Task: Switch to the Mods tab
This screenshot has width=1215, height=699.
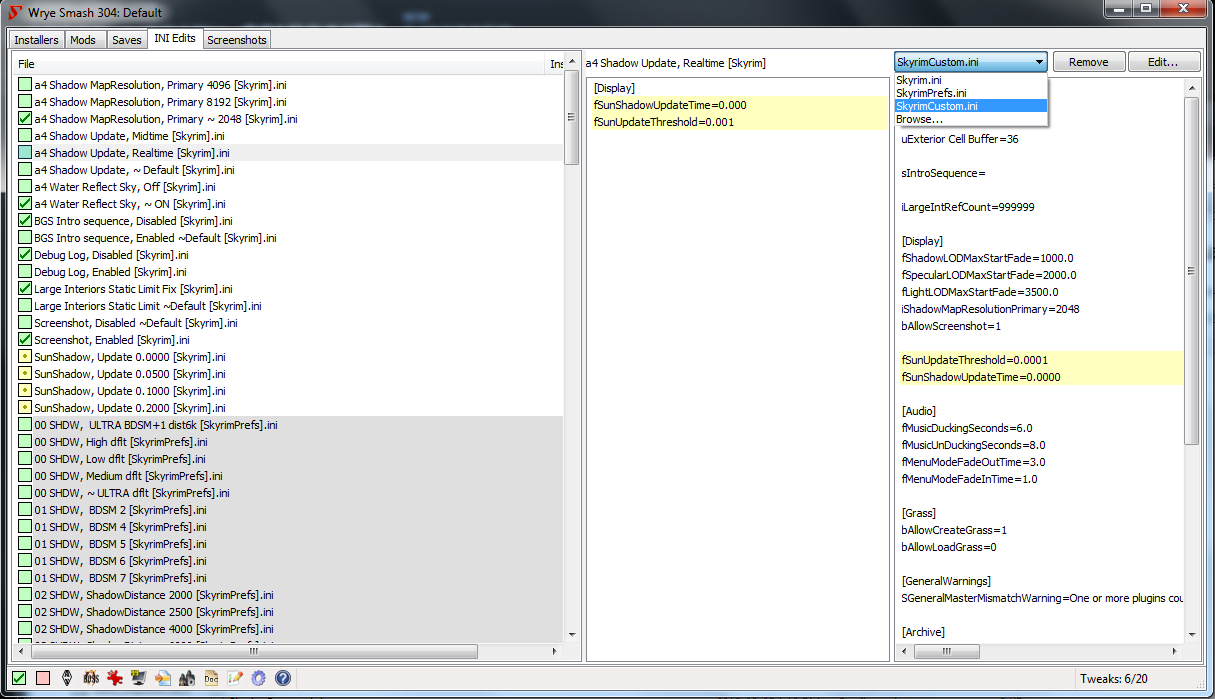Action: (x=84, y=40)
